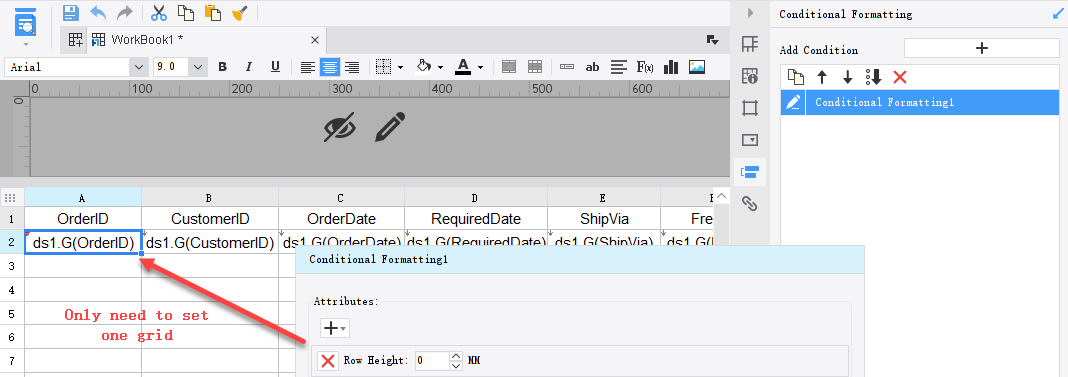Align text to the center
This screenshot has width=1068, height=377.
330,67
